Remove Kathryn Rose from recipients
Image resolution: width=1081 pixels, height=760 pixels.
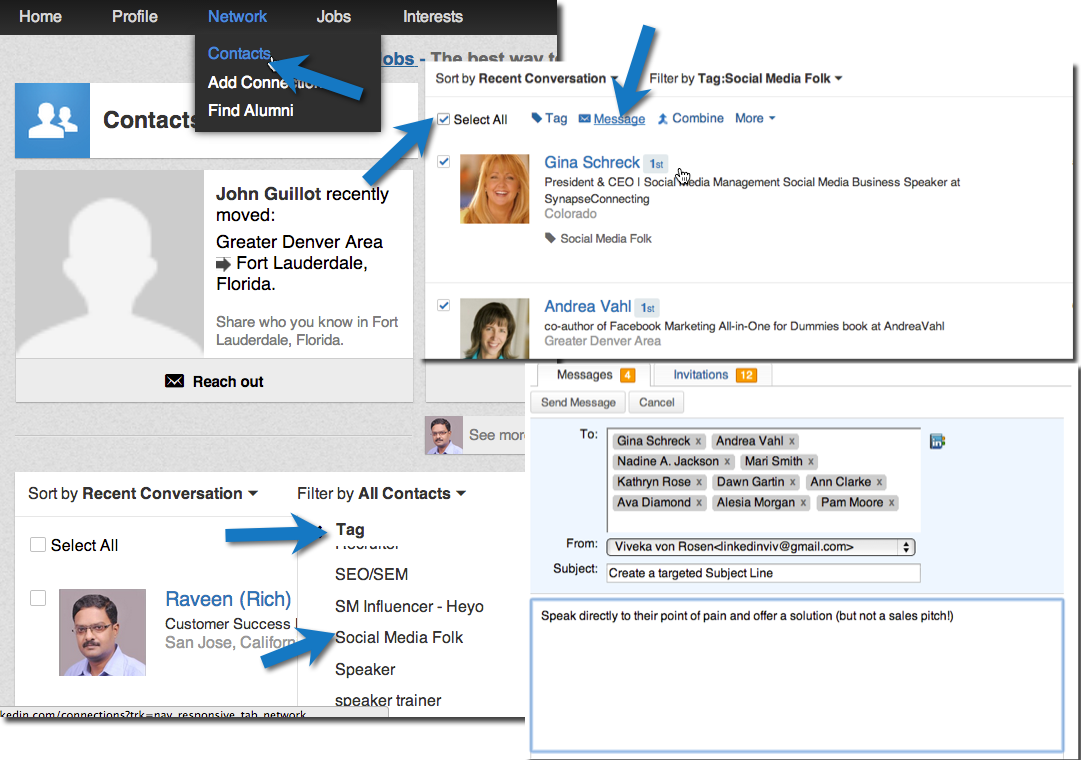(x=698, y=482)
